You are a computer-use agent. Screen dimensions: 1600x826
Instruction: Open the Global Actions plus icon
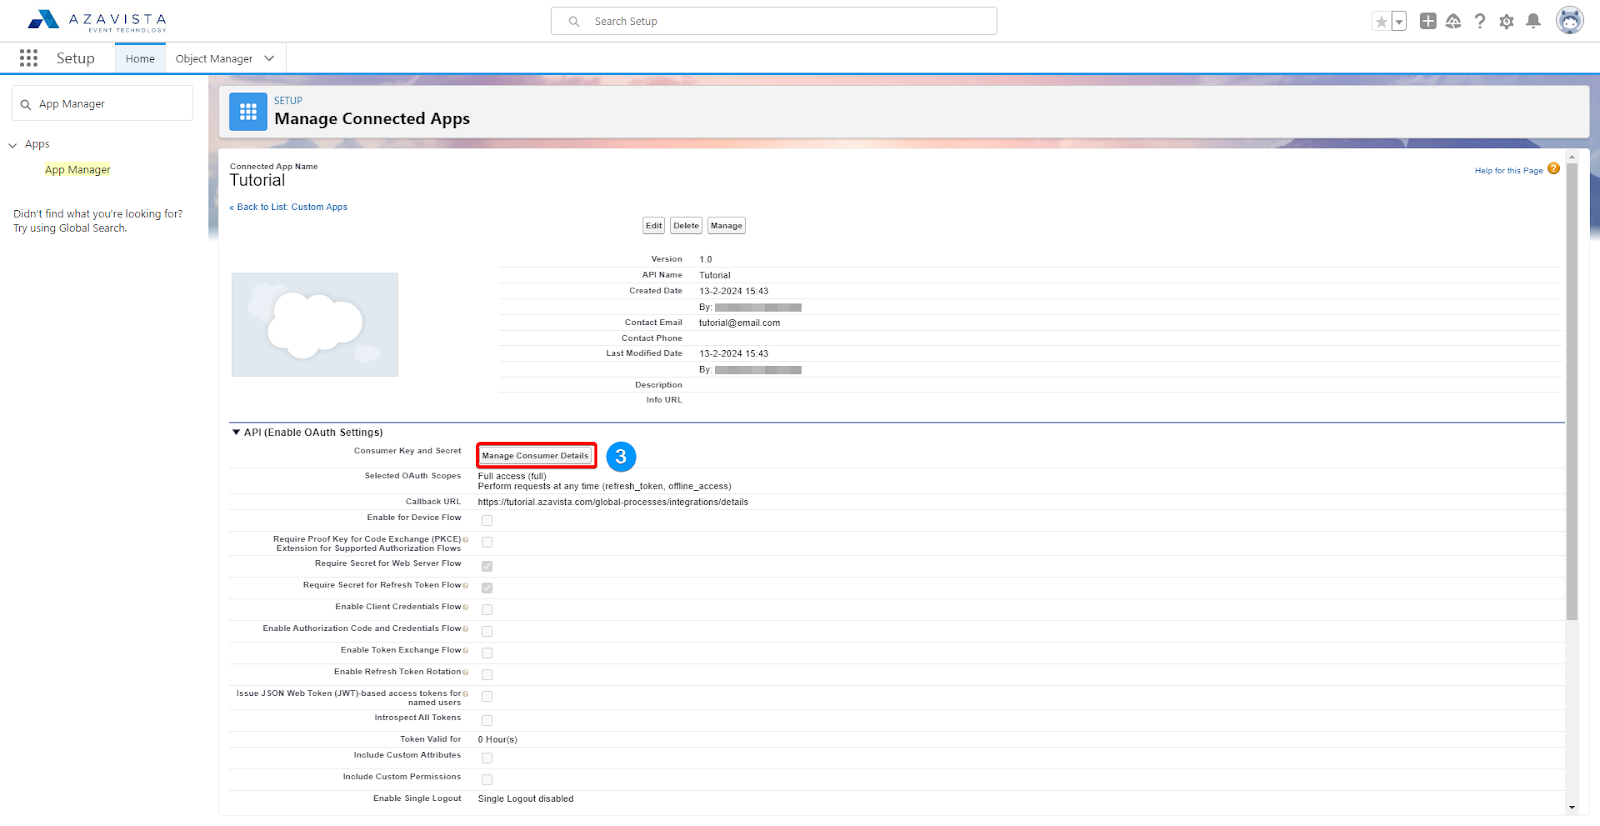pyautogui.click(x=1428, y=21)
